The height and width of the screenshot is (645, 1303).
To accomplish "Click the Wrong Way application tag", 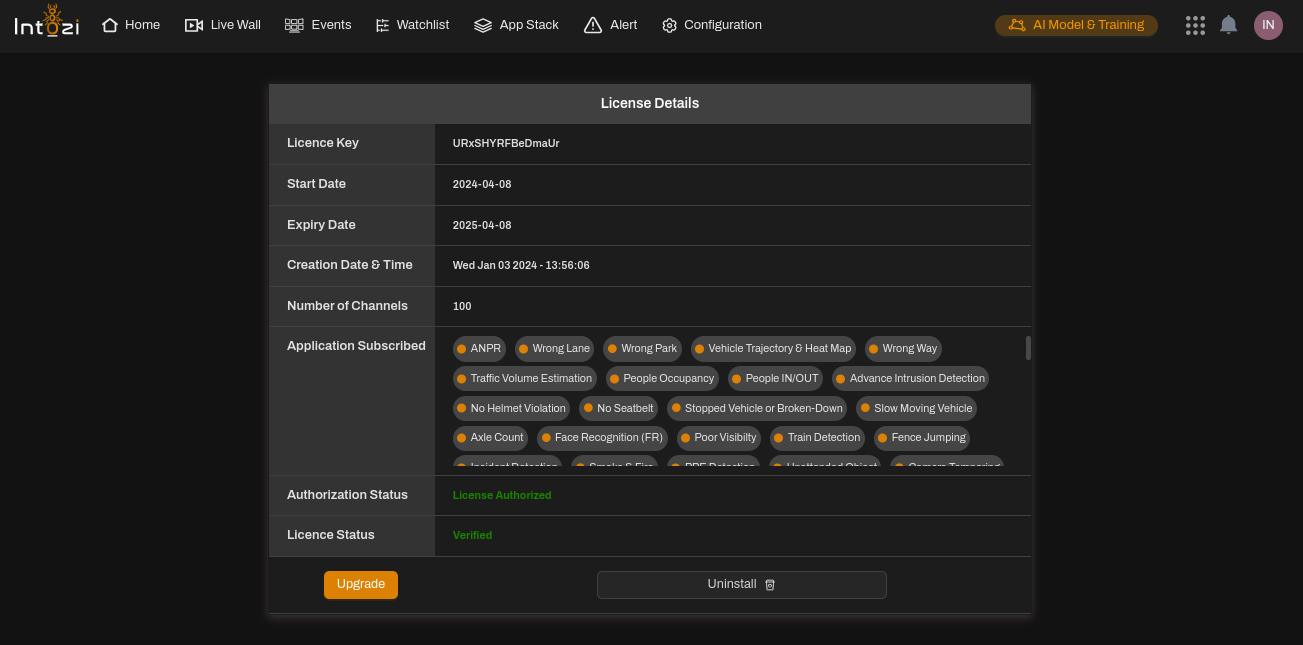I will click(903, 349).
